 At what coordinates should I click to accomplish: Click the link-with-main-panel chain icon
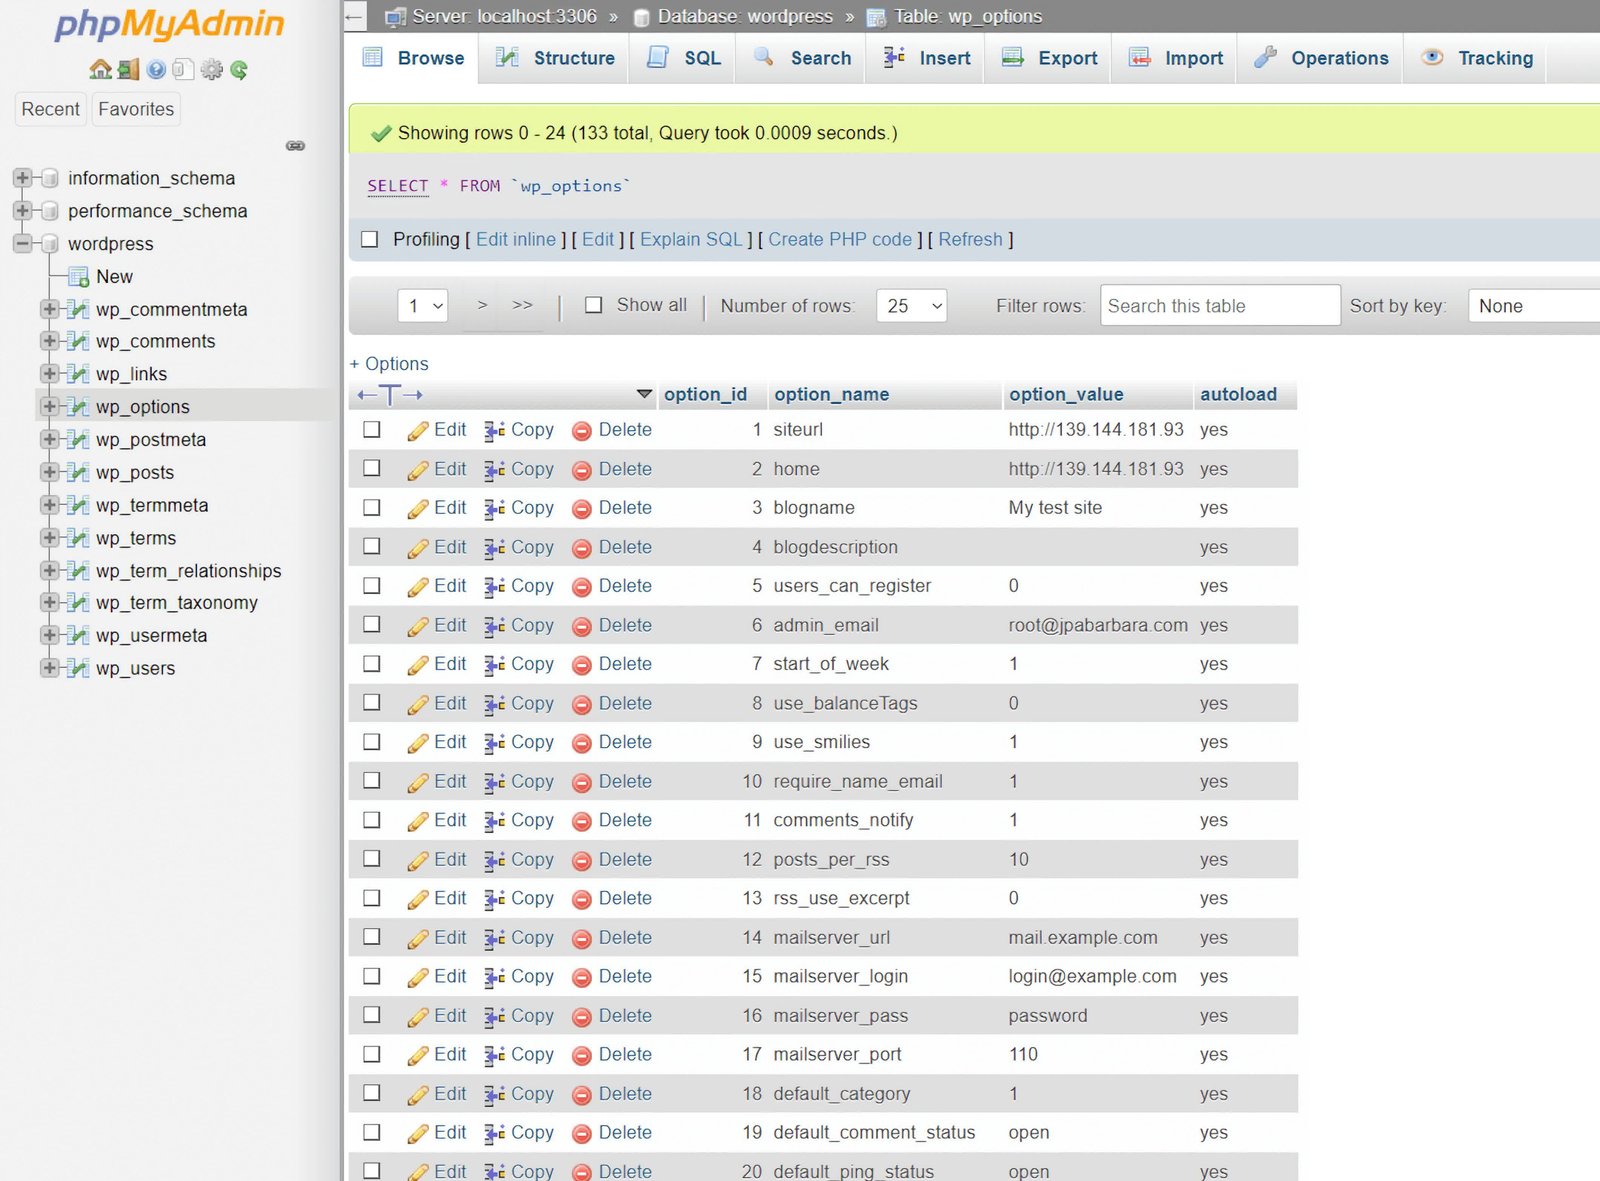coord(295,146)
